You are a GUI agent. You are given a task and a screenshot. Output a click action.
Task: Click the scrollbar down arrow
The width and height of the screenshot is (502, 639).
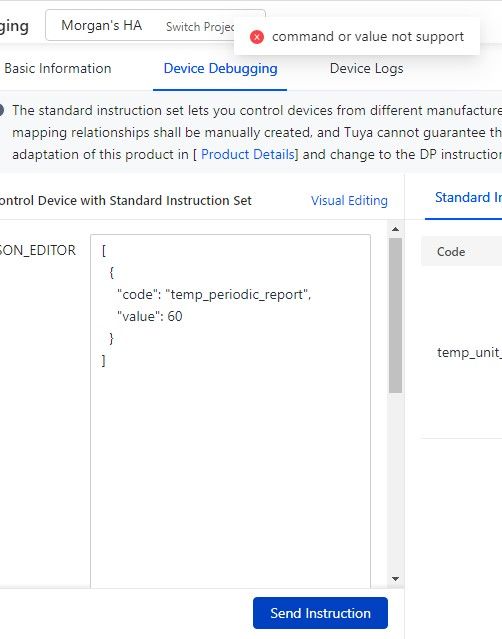point(395,579)
